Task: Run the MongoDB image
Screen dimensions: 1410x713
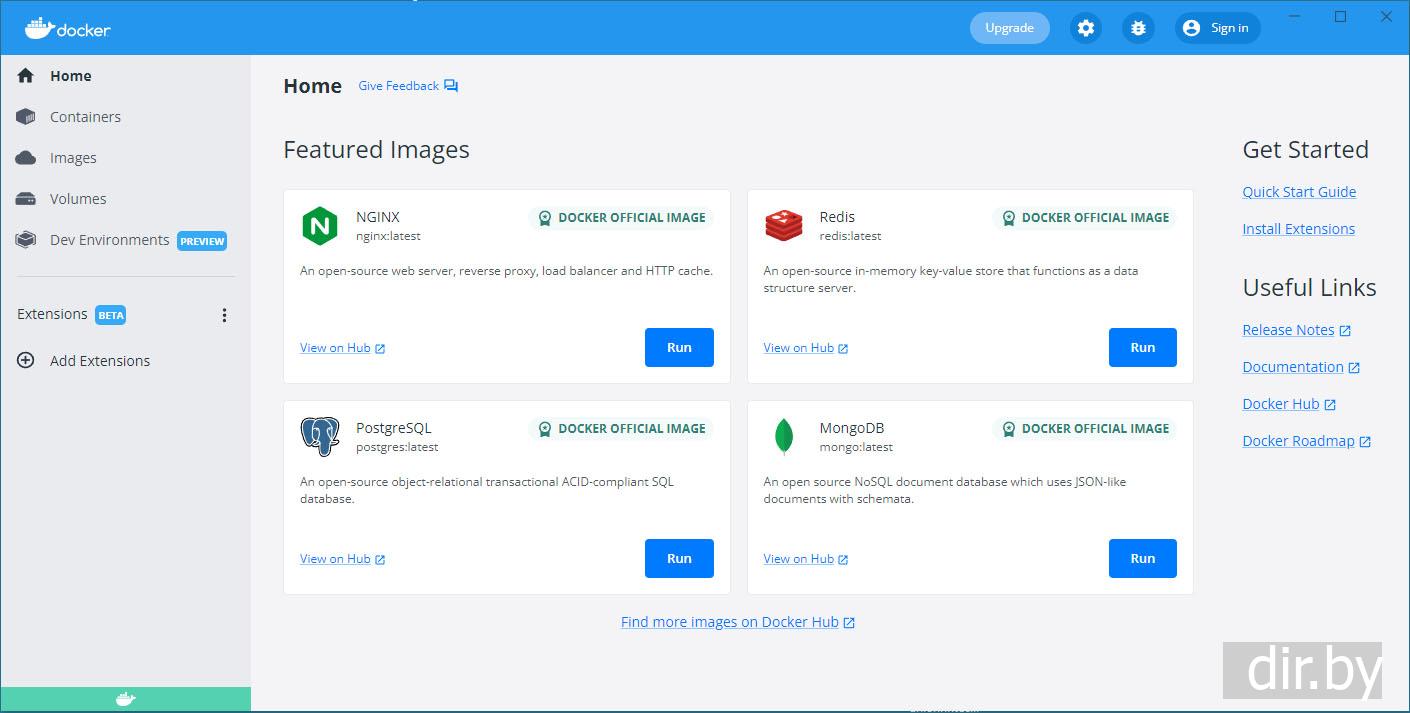Action: click(x=1142, y=559)
